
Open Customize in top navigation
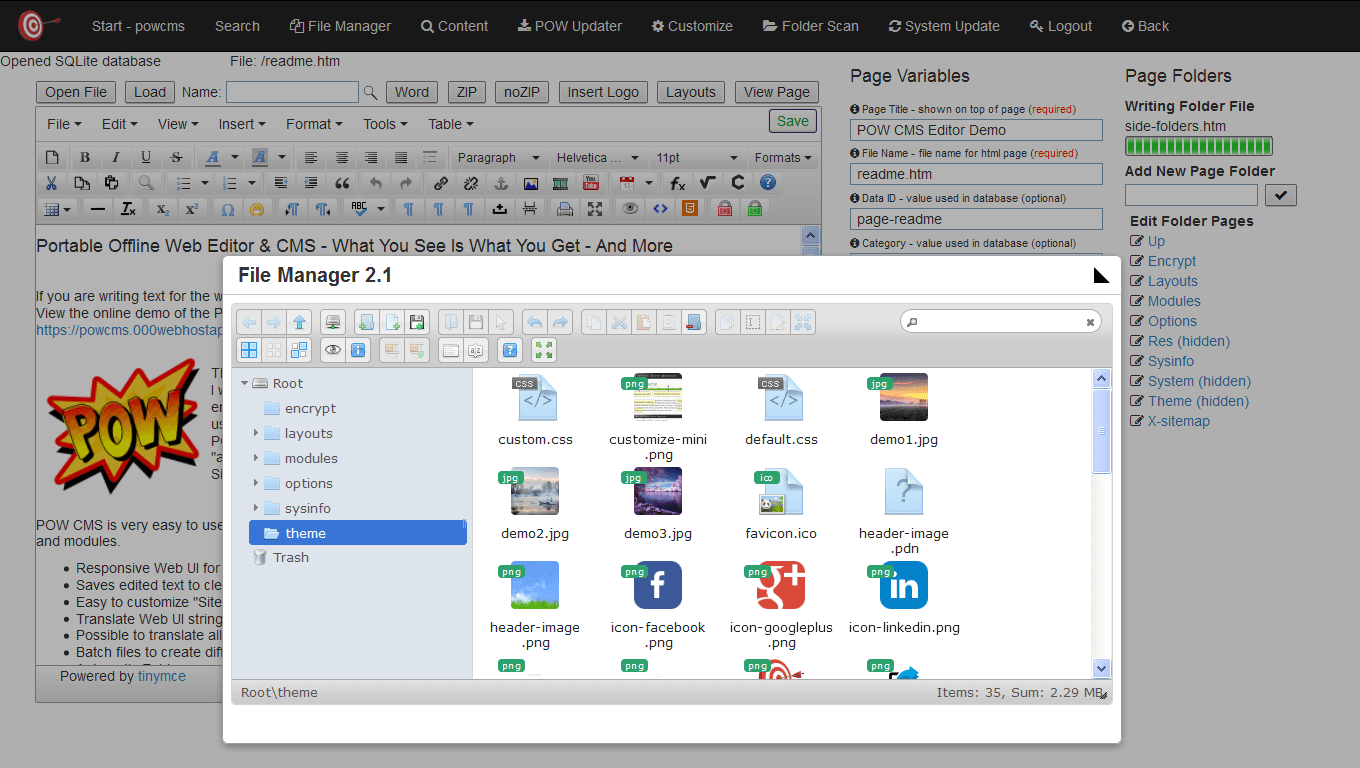click(692, 26)
